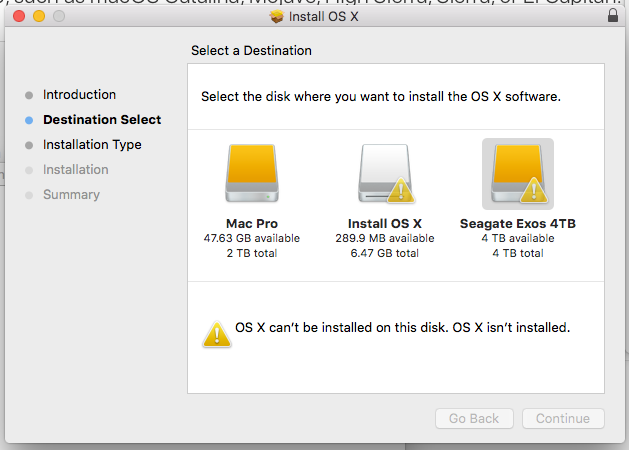629x450 pixels.
Task: Minimize the Install OS X window
Action: (39, 17)
